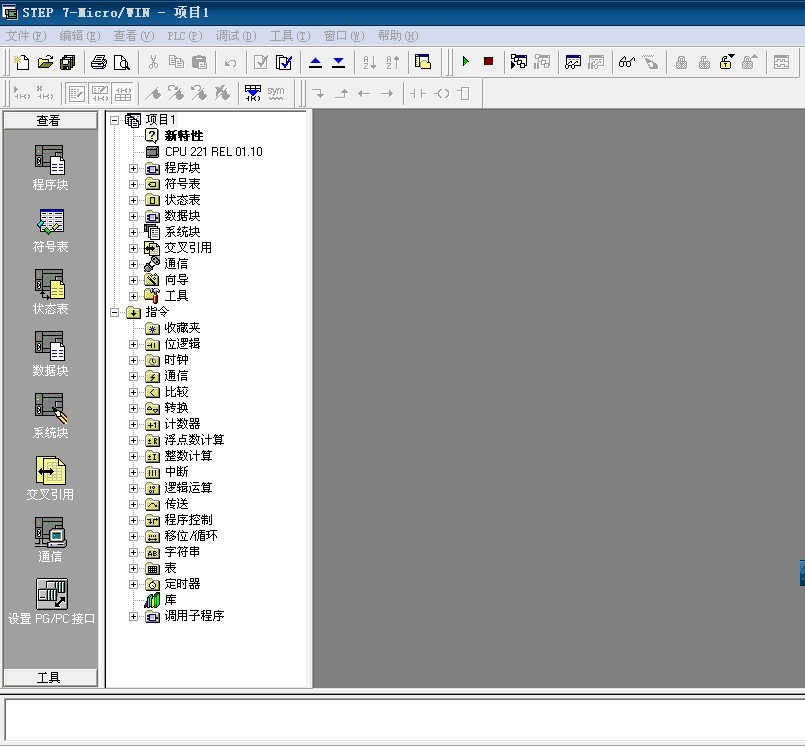Select CPU 221 REL 01.10 tree item

tap(213, 152)
